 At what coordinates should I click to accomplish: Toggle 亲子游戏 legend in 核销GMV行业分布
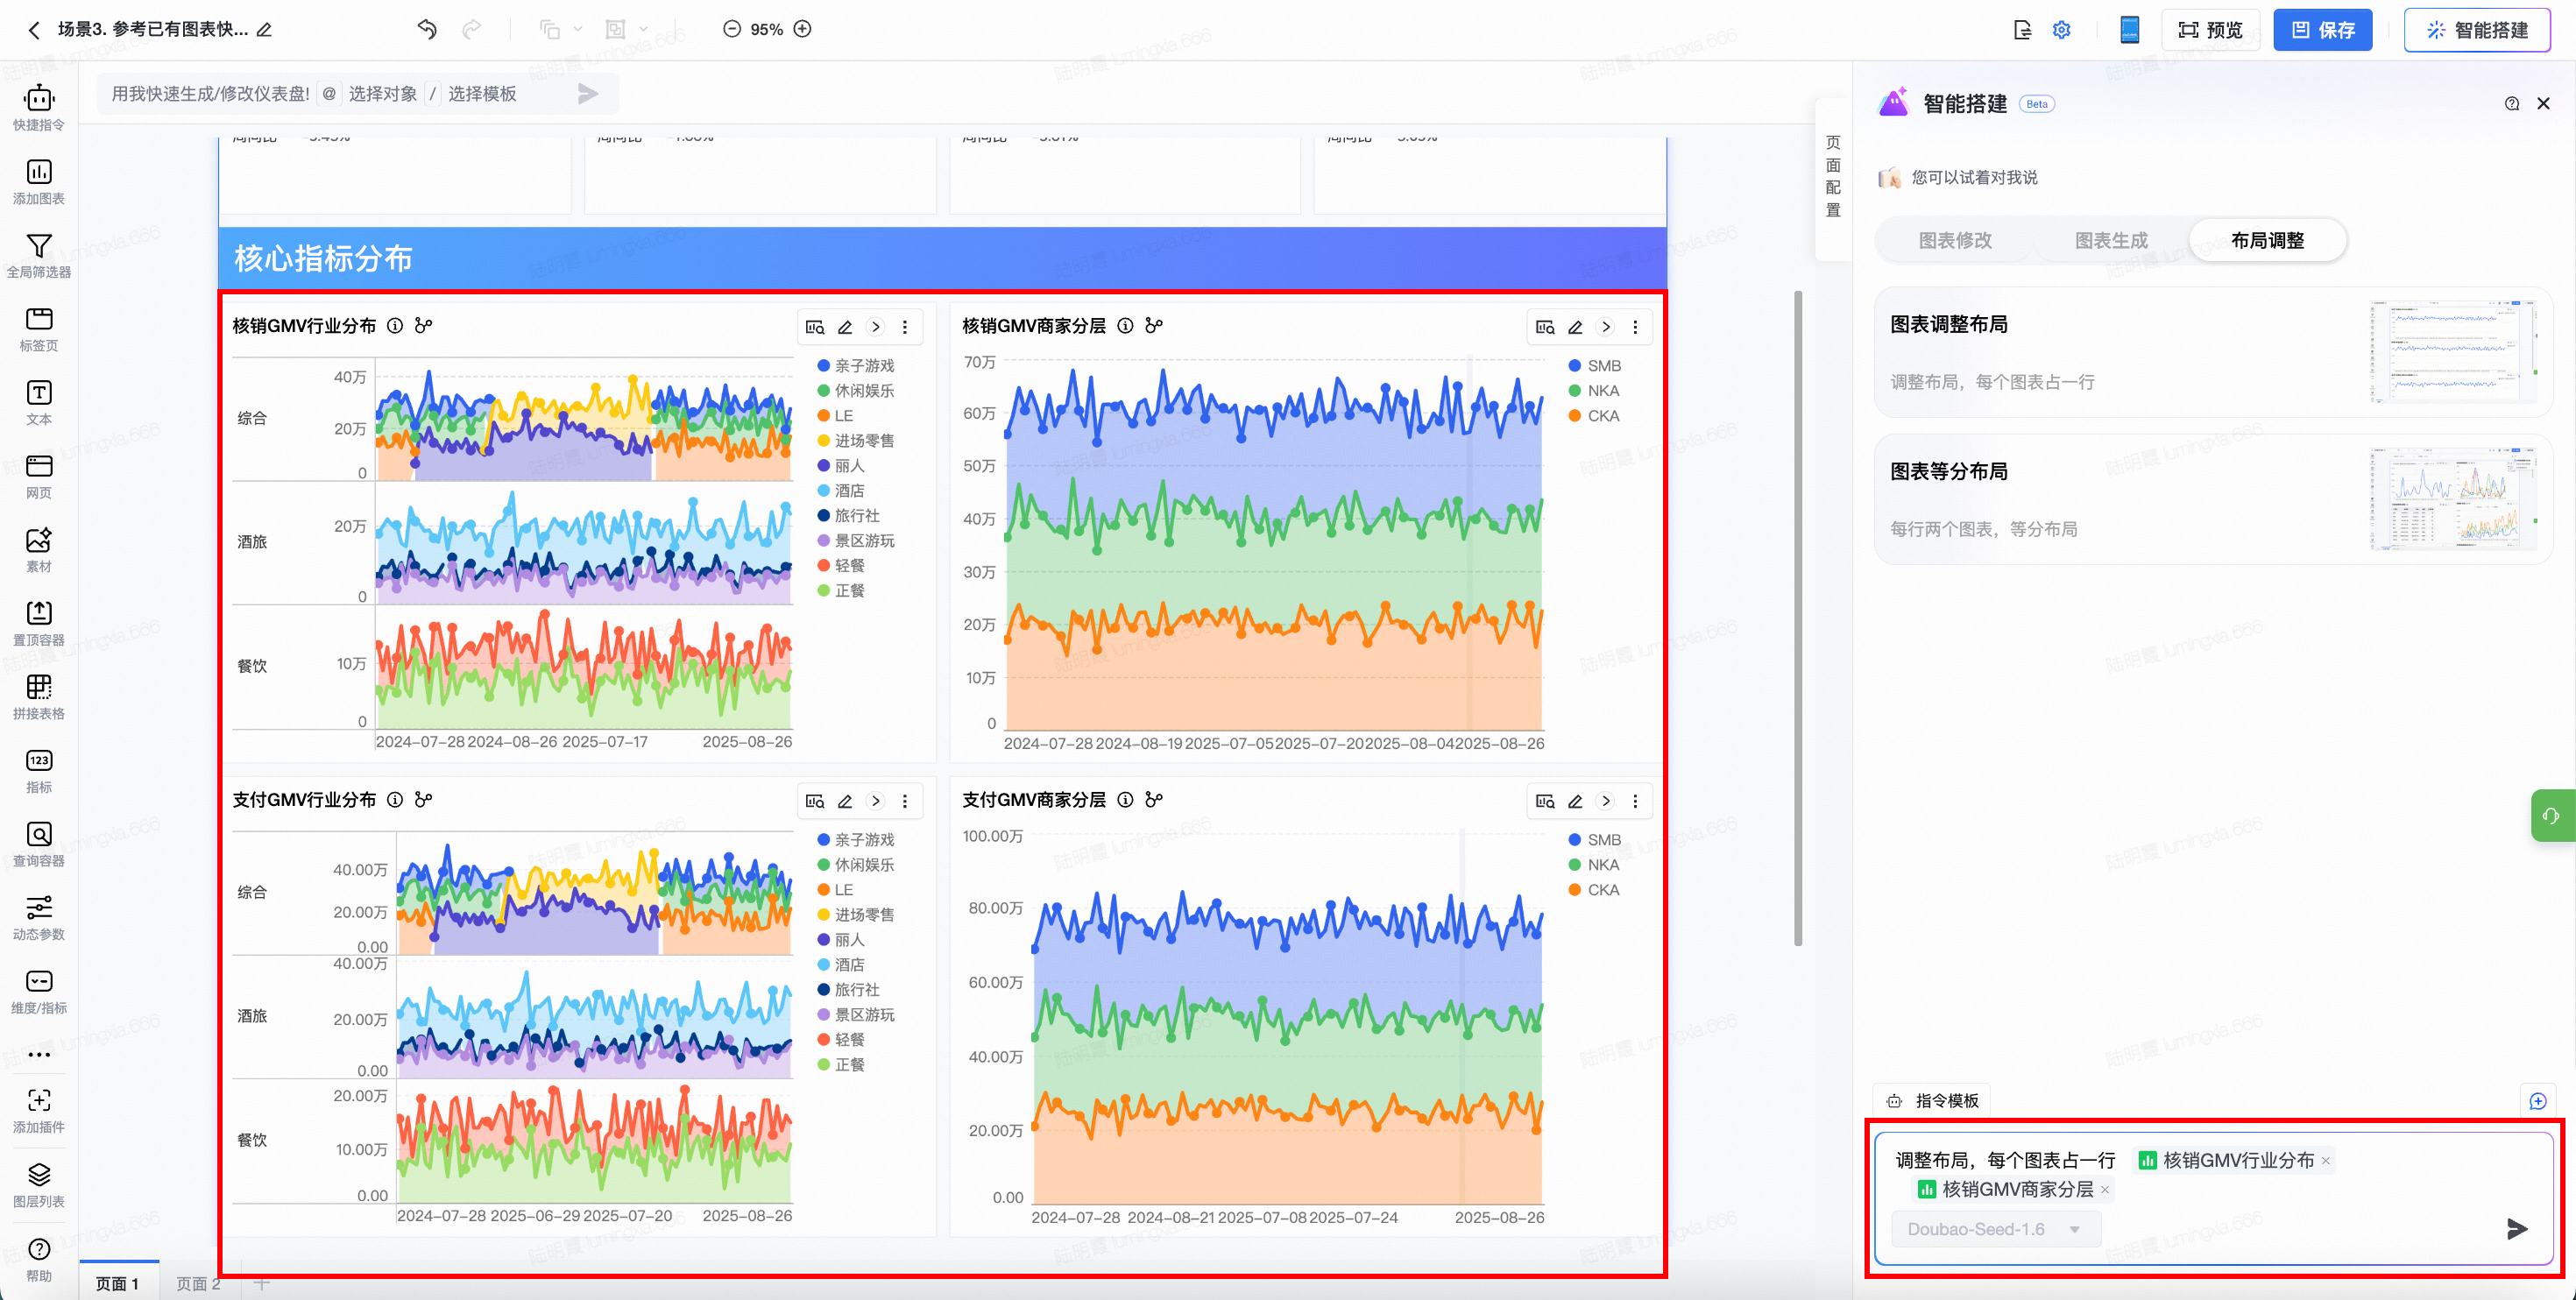tap(855, 366)
